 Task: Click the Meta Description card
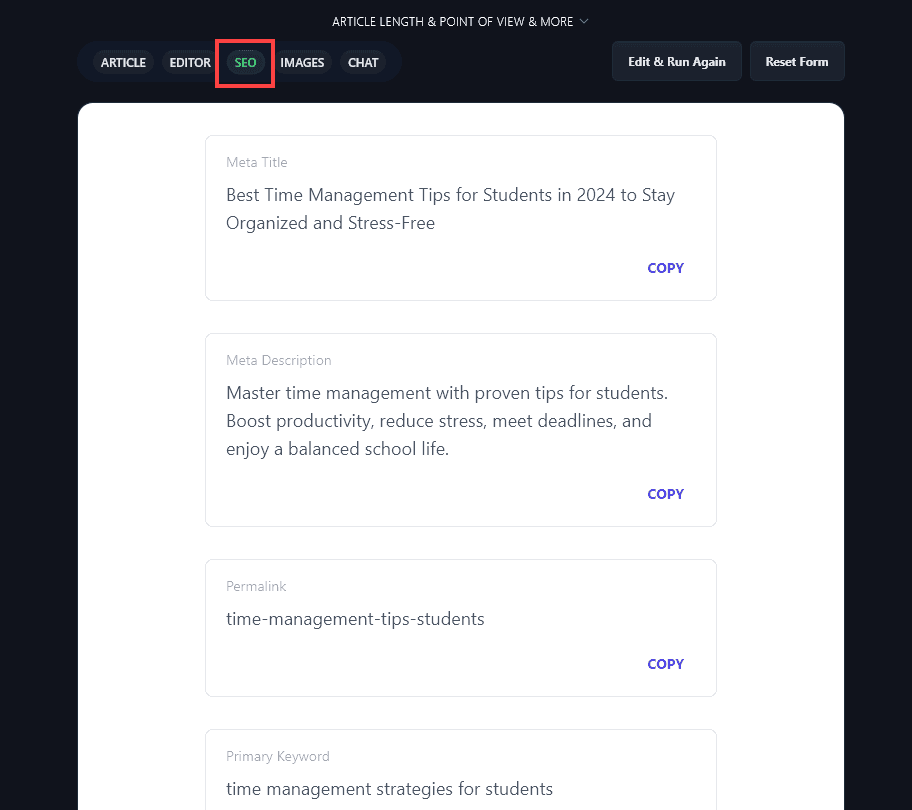[460, 430]
